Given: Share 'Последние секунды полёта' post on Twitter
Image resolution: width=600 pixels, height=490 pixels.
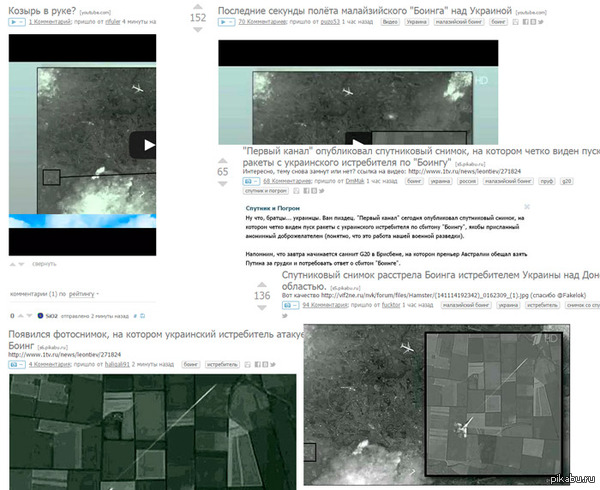Looking at the screenshot, I should 540,22.
